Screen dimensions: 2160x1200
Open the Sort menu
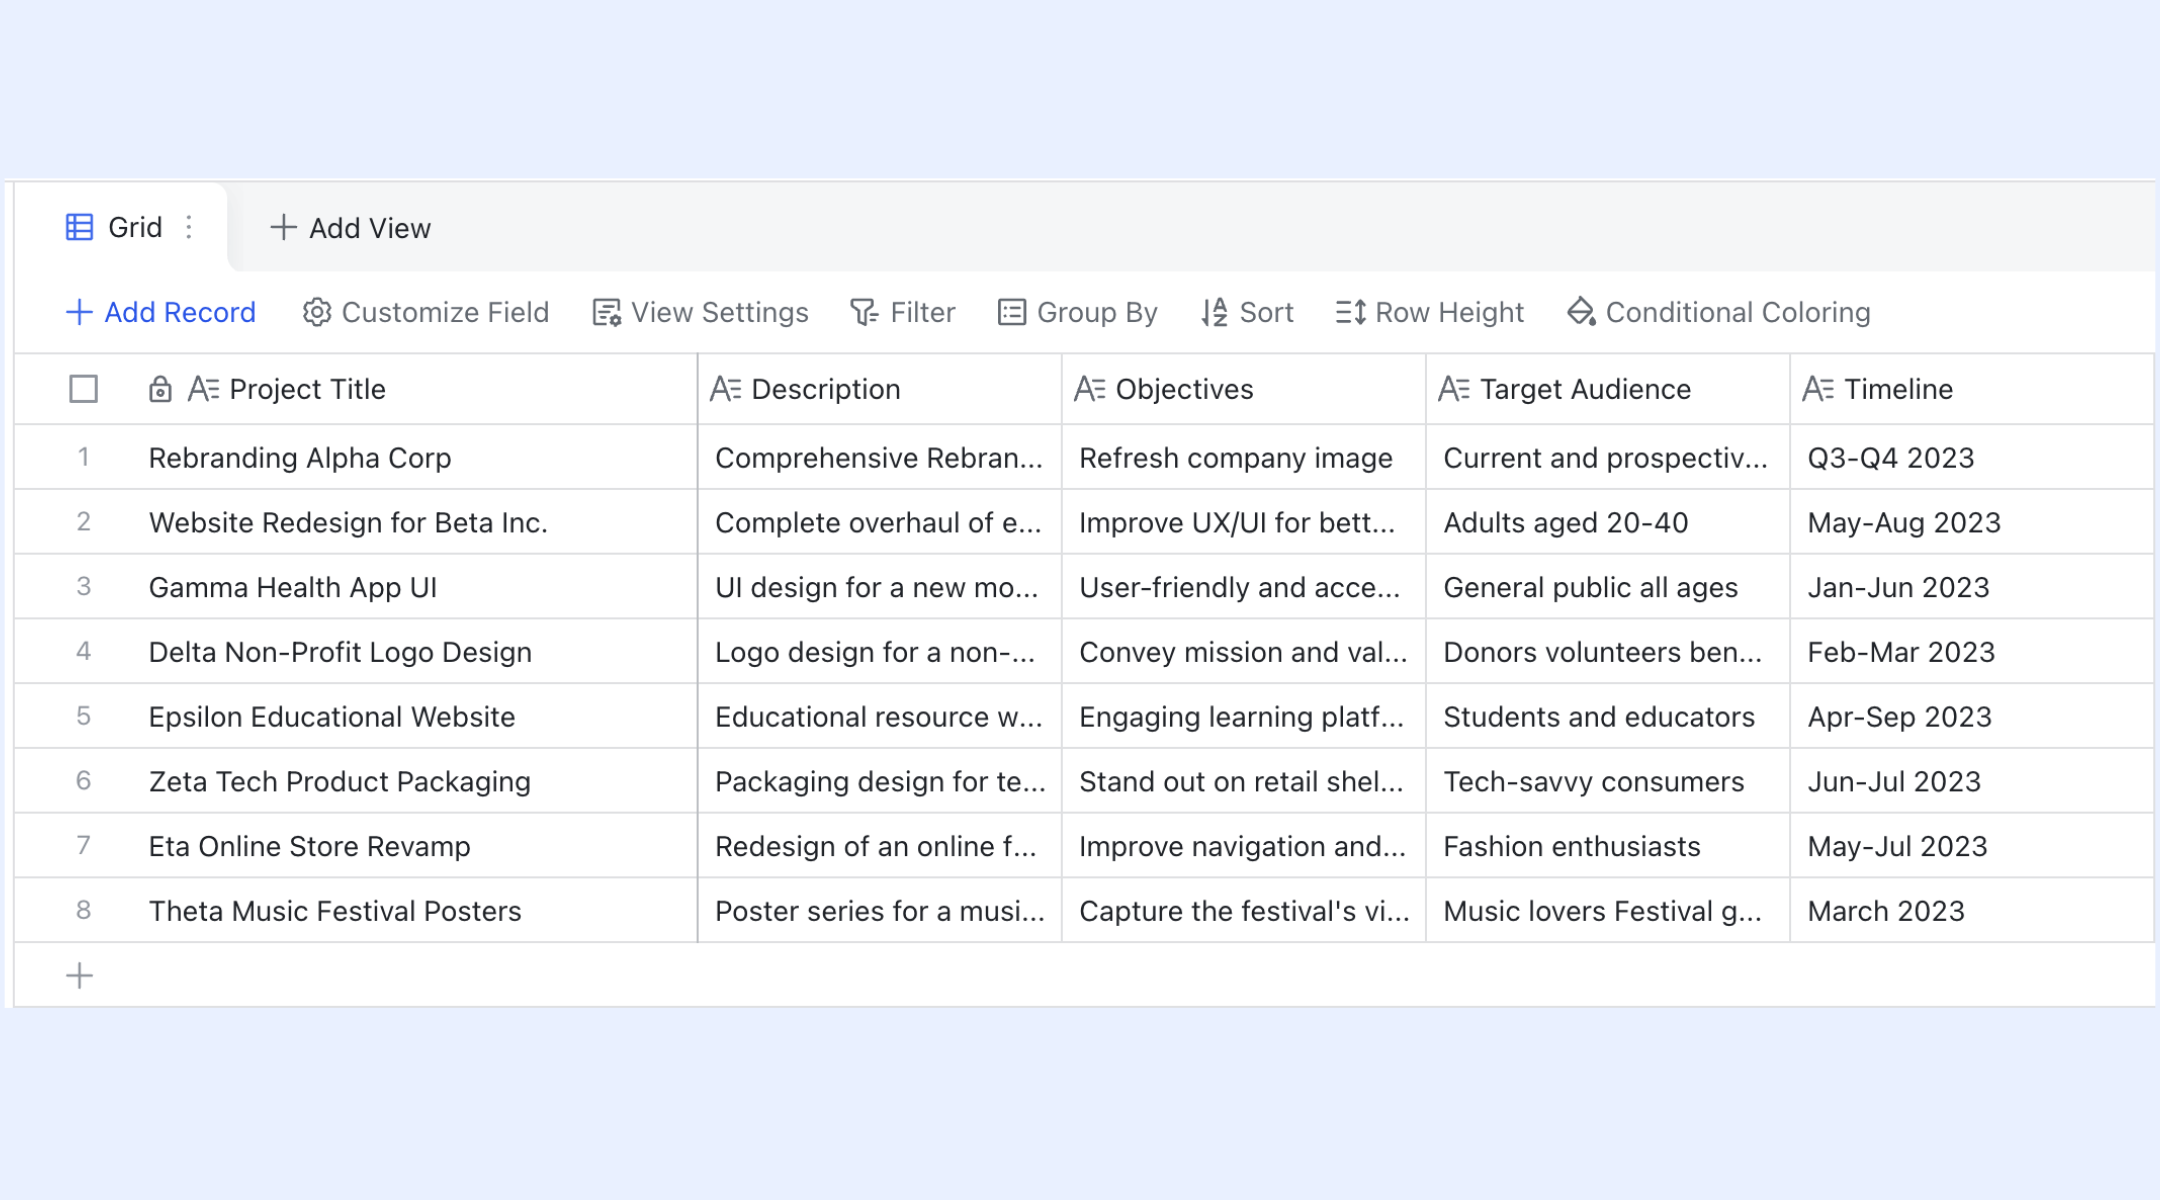(1247, 312)
